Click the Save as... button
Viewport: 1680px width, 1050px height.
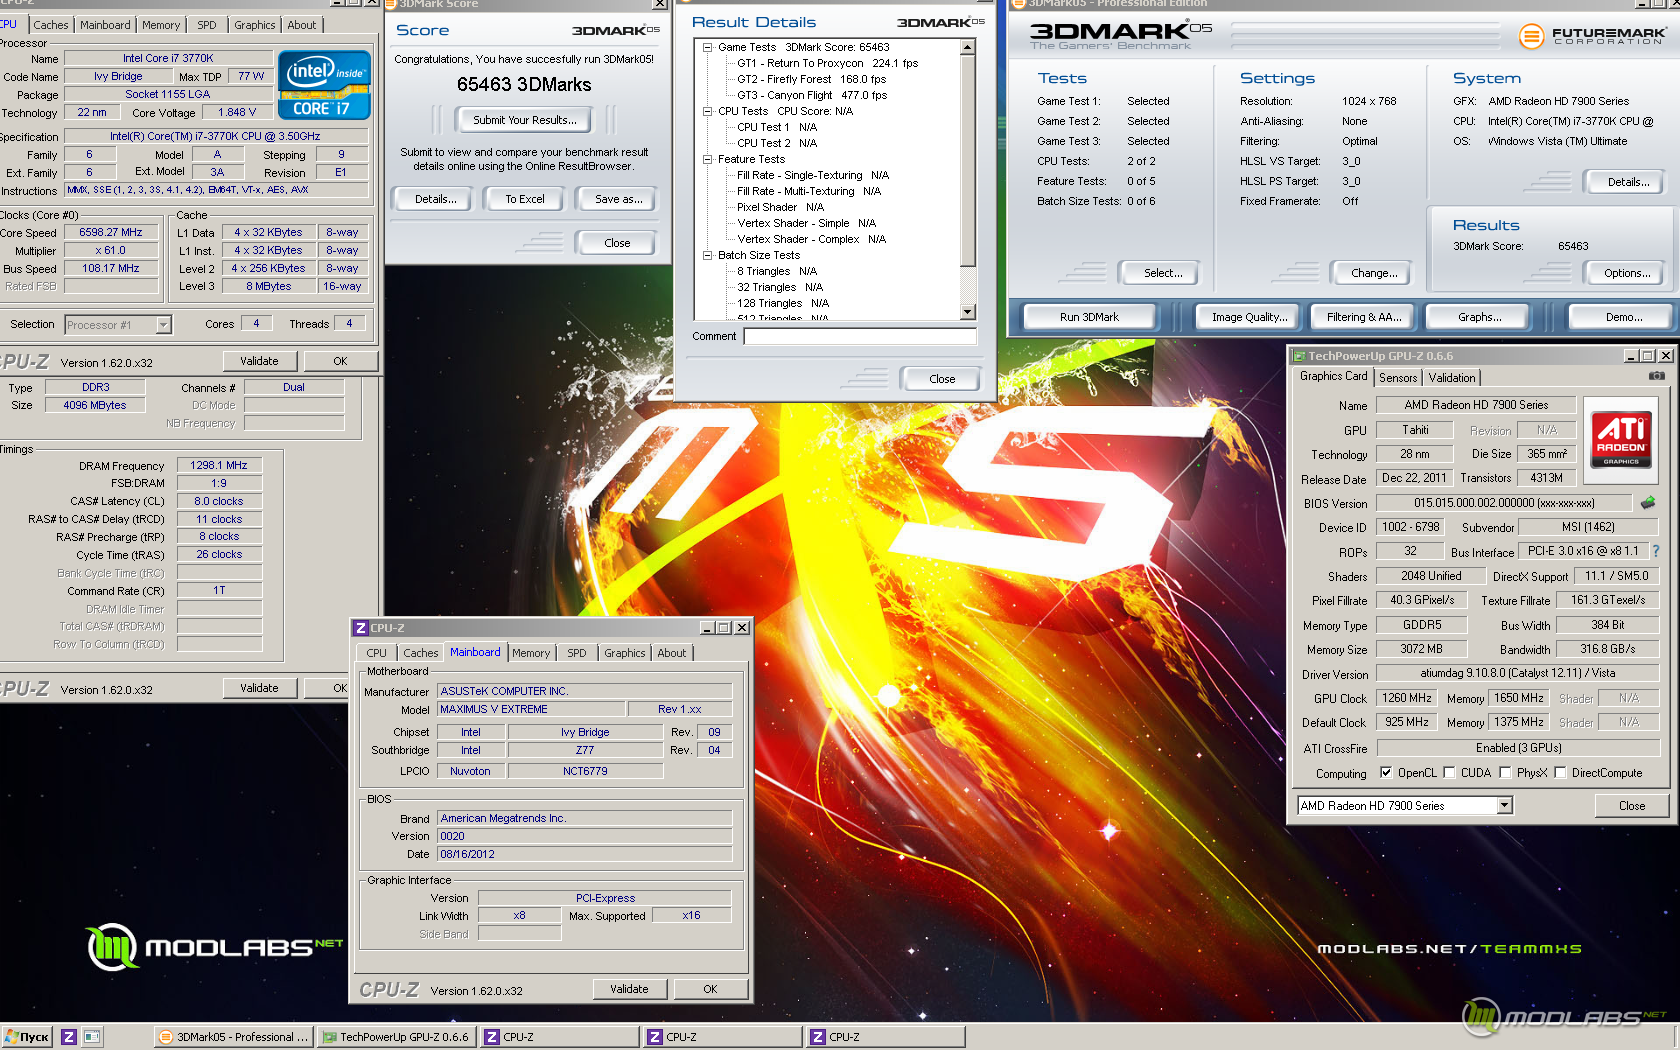tap(618, 199)
